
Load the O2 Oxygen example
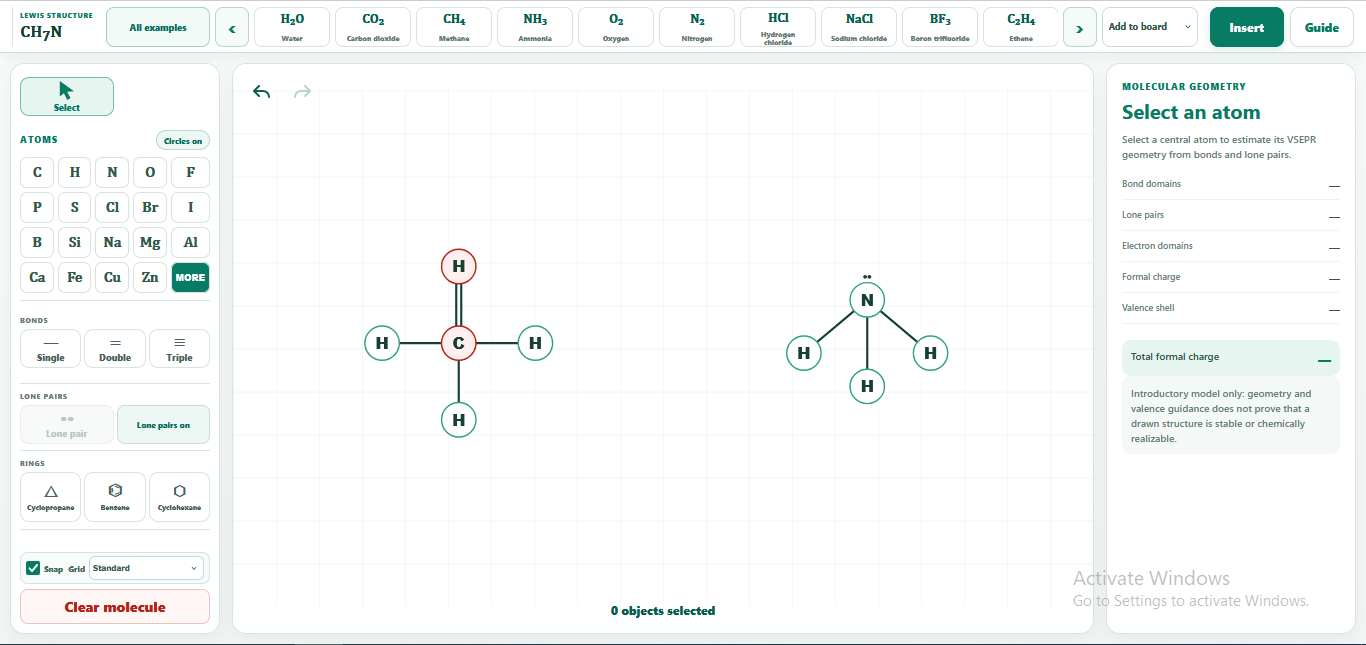[x=616, y=27]
